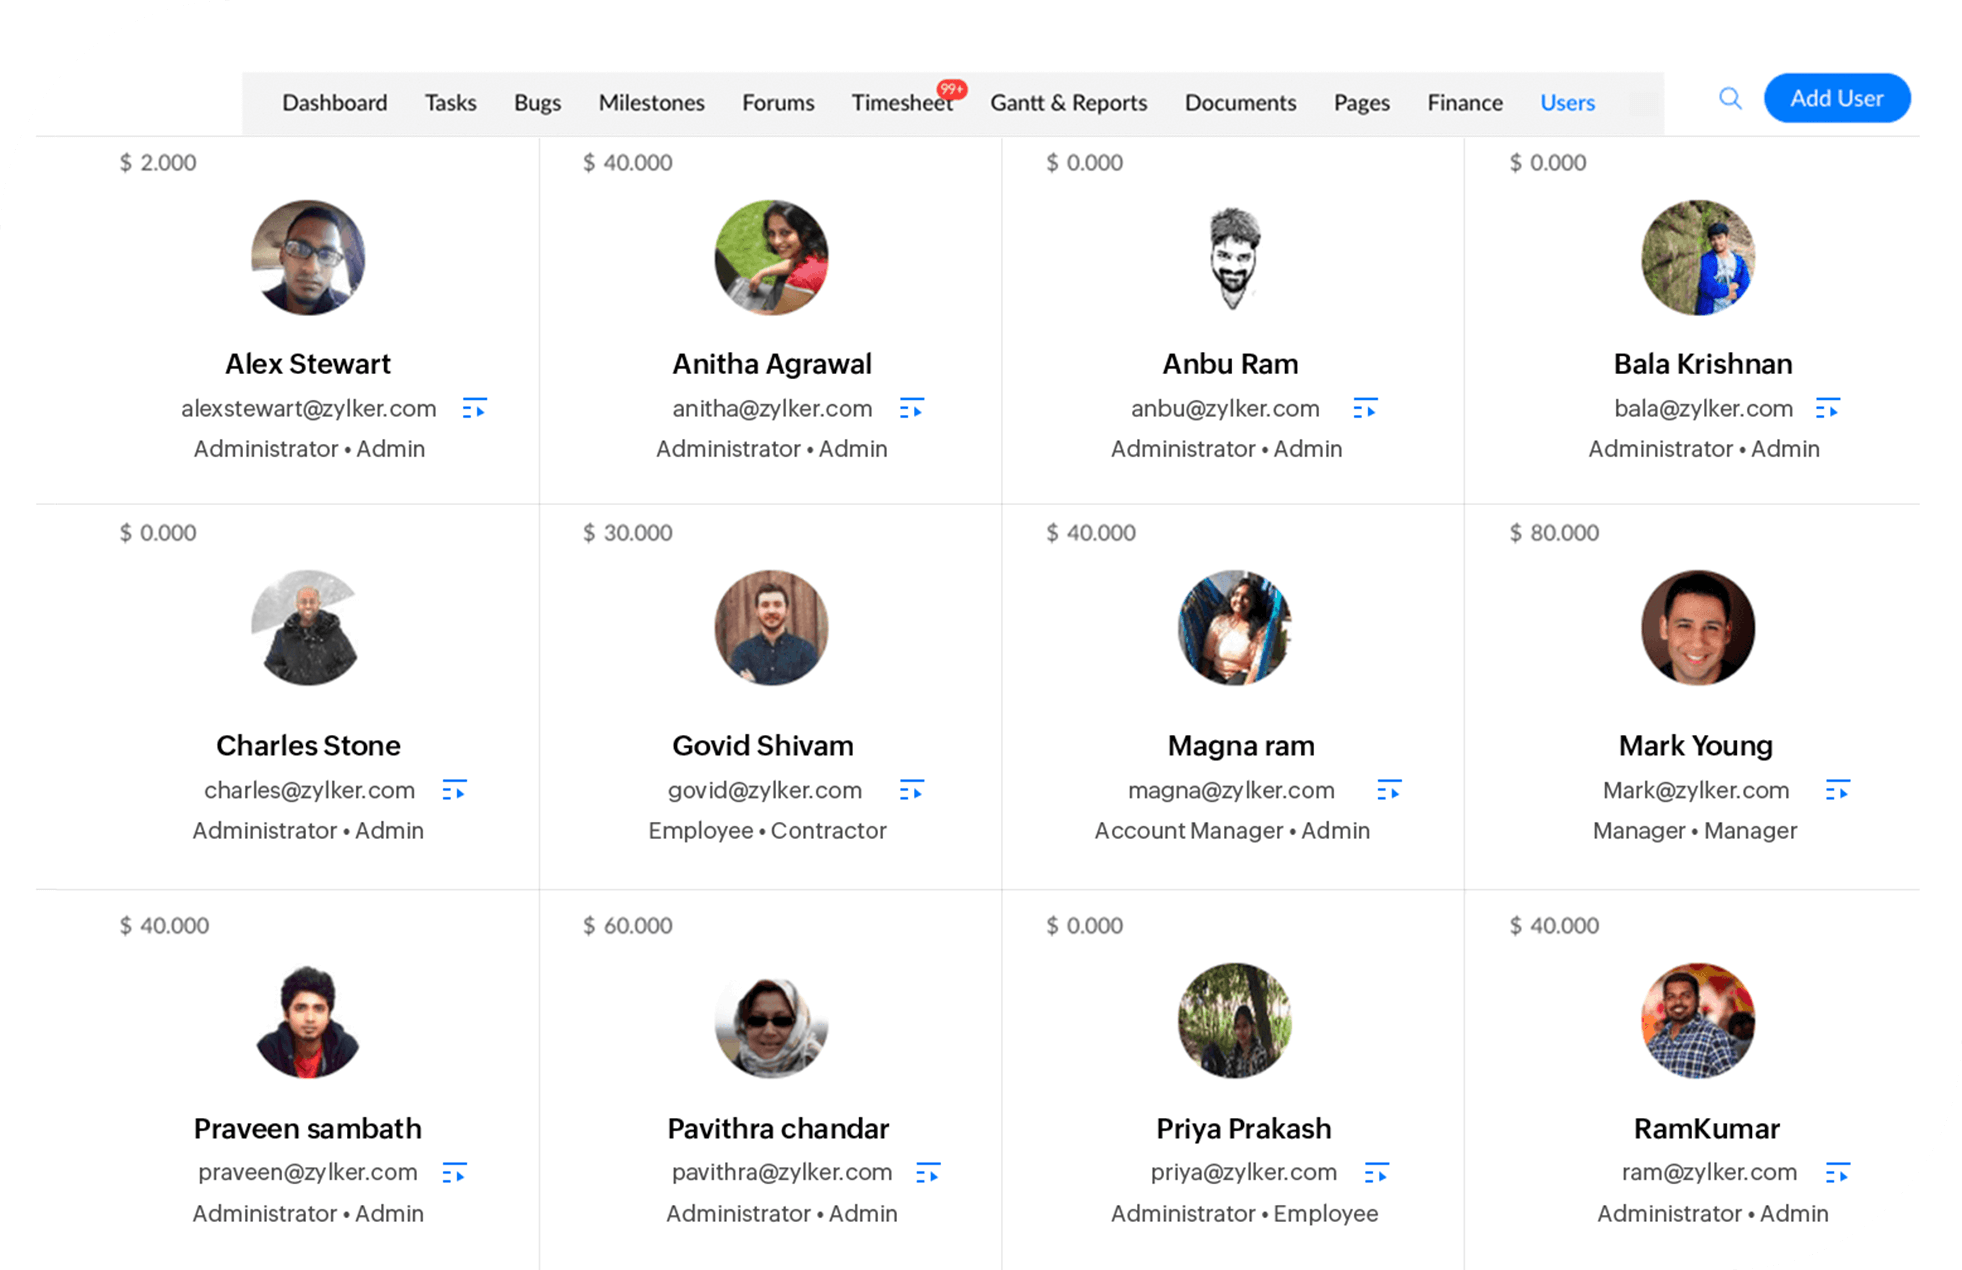Click the name Magna ram
This screenshot has width=1962, height=1270.
point(1241,745)
